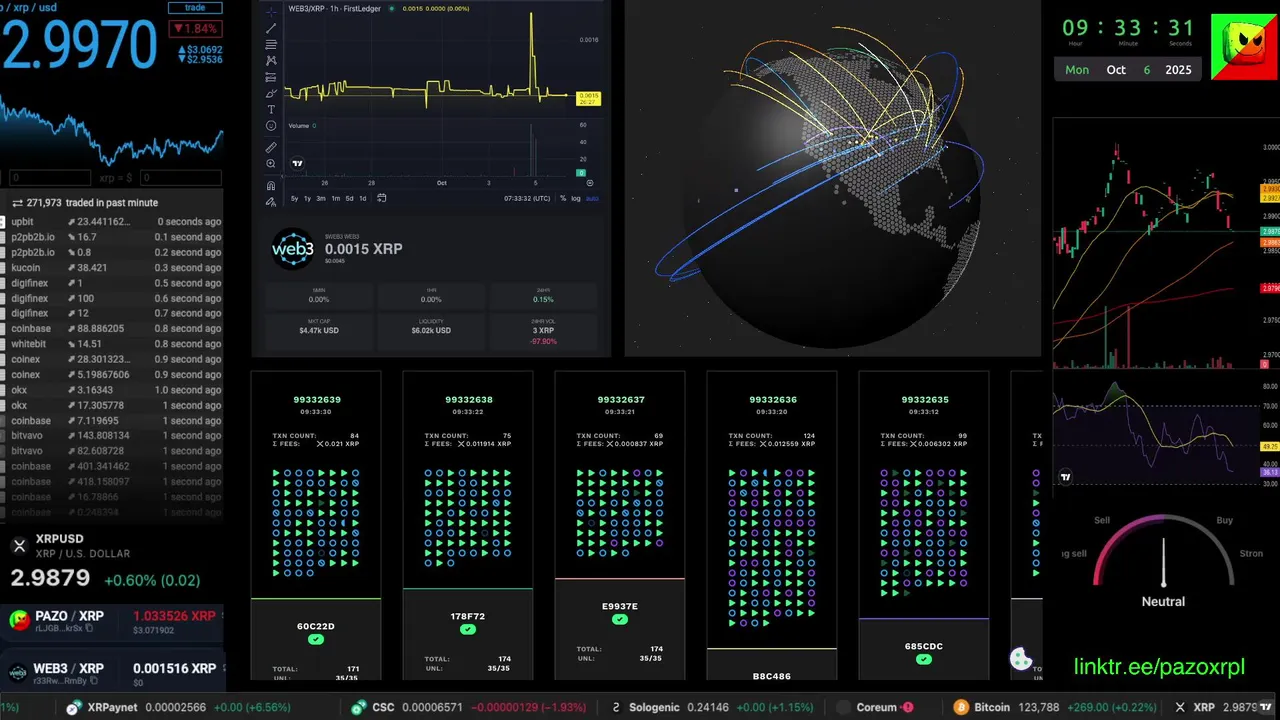1280x720 pixels.
Task: Select the ruler measure tool
Action: pyautogui.click(x=271, y=147)
